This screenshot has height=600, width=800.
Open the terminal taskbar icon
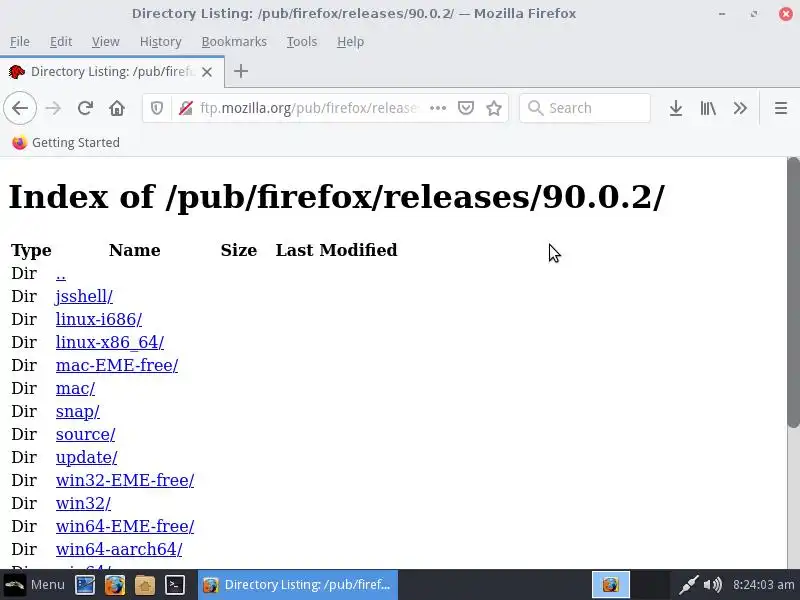tap(174, 585)
